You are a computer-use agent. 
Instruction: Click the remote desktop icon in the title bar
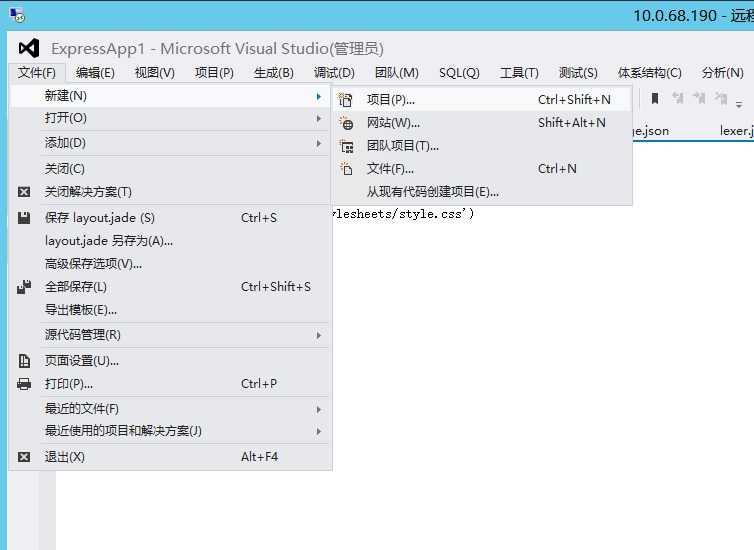[x=17, y=15]
